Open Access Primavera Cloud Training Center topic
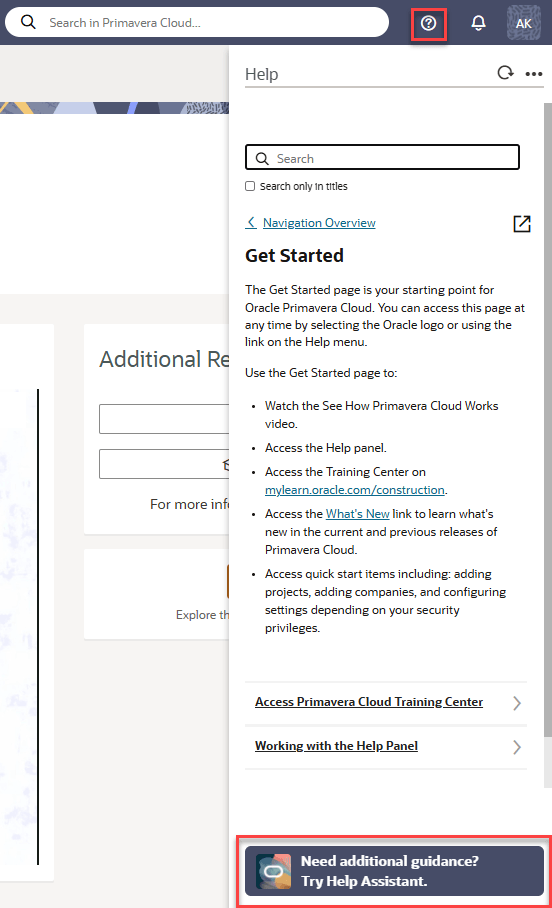Screen dimensions: 552x908 click(x=369, y=702)
